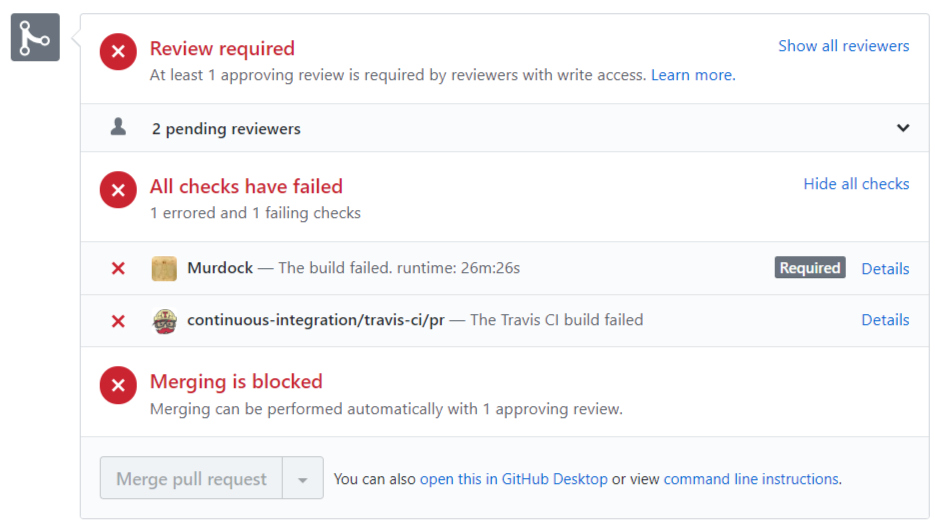The width and height of the screenshot is (935, 526).
Task: Click the failed status X for Murdock
Action: pos(118,268)
